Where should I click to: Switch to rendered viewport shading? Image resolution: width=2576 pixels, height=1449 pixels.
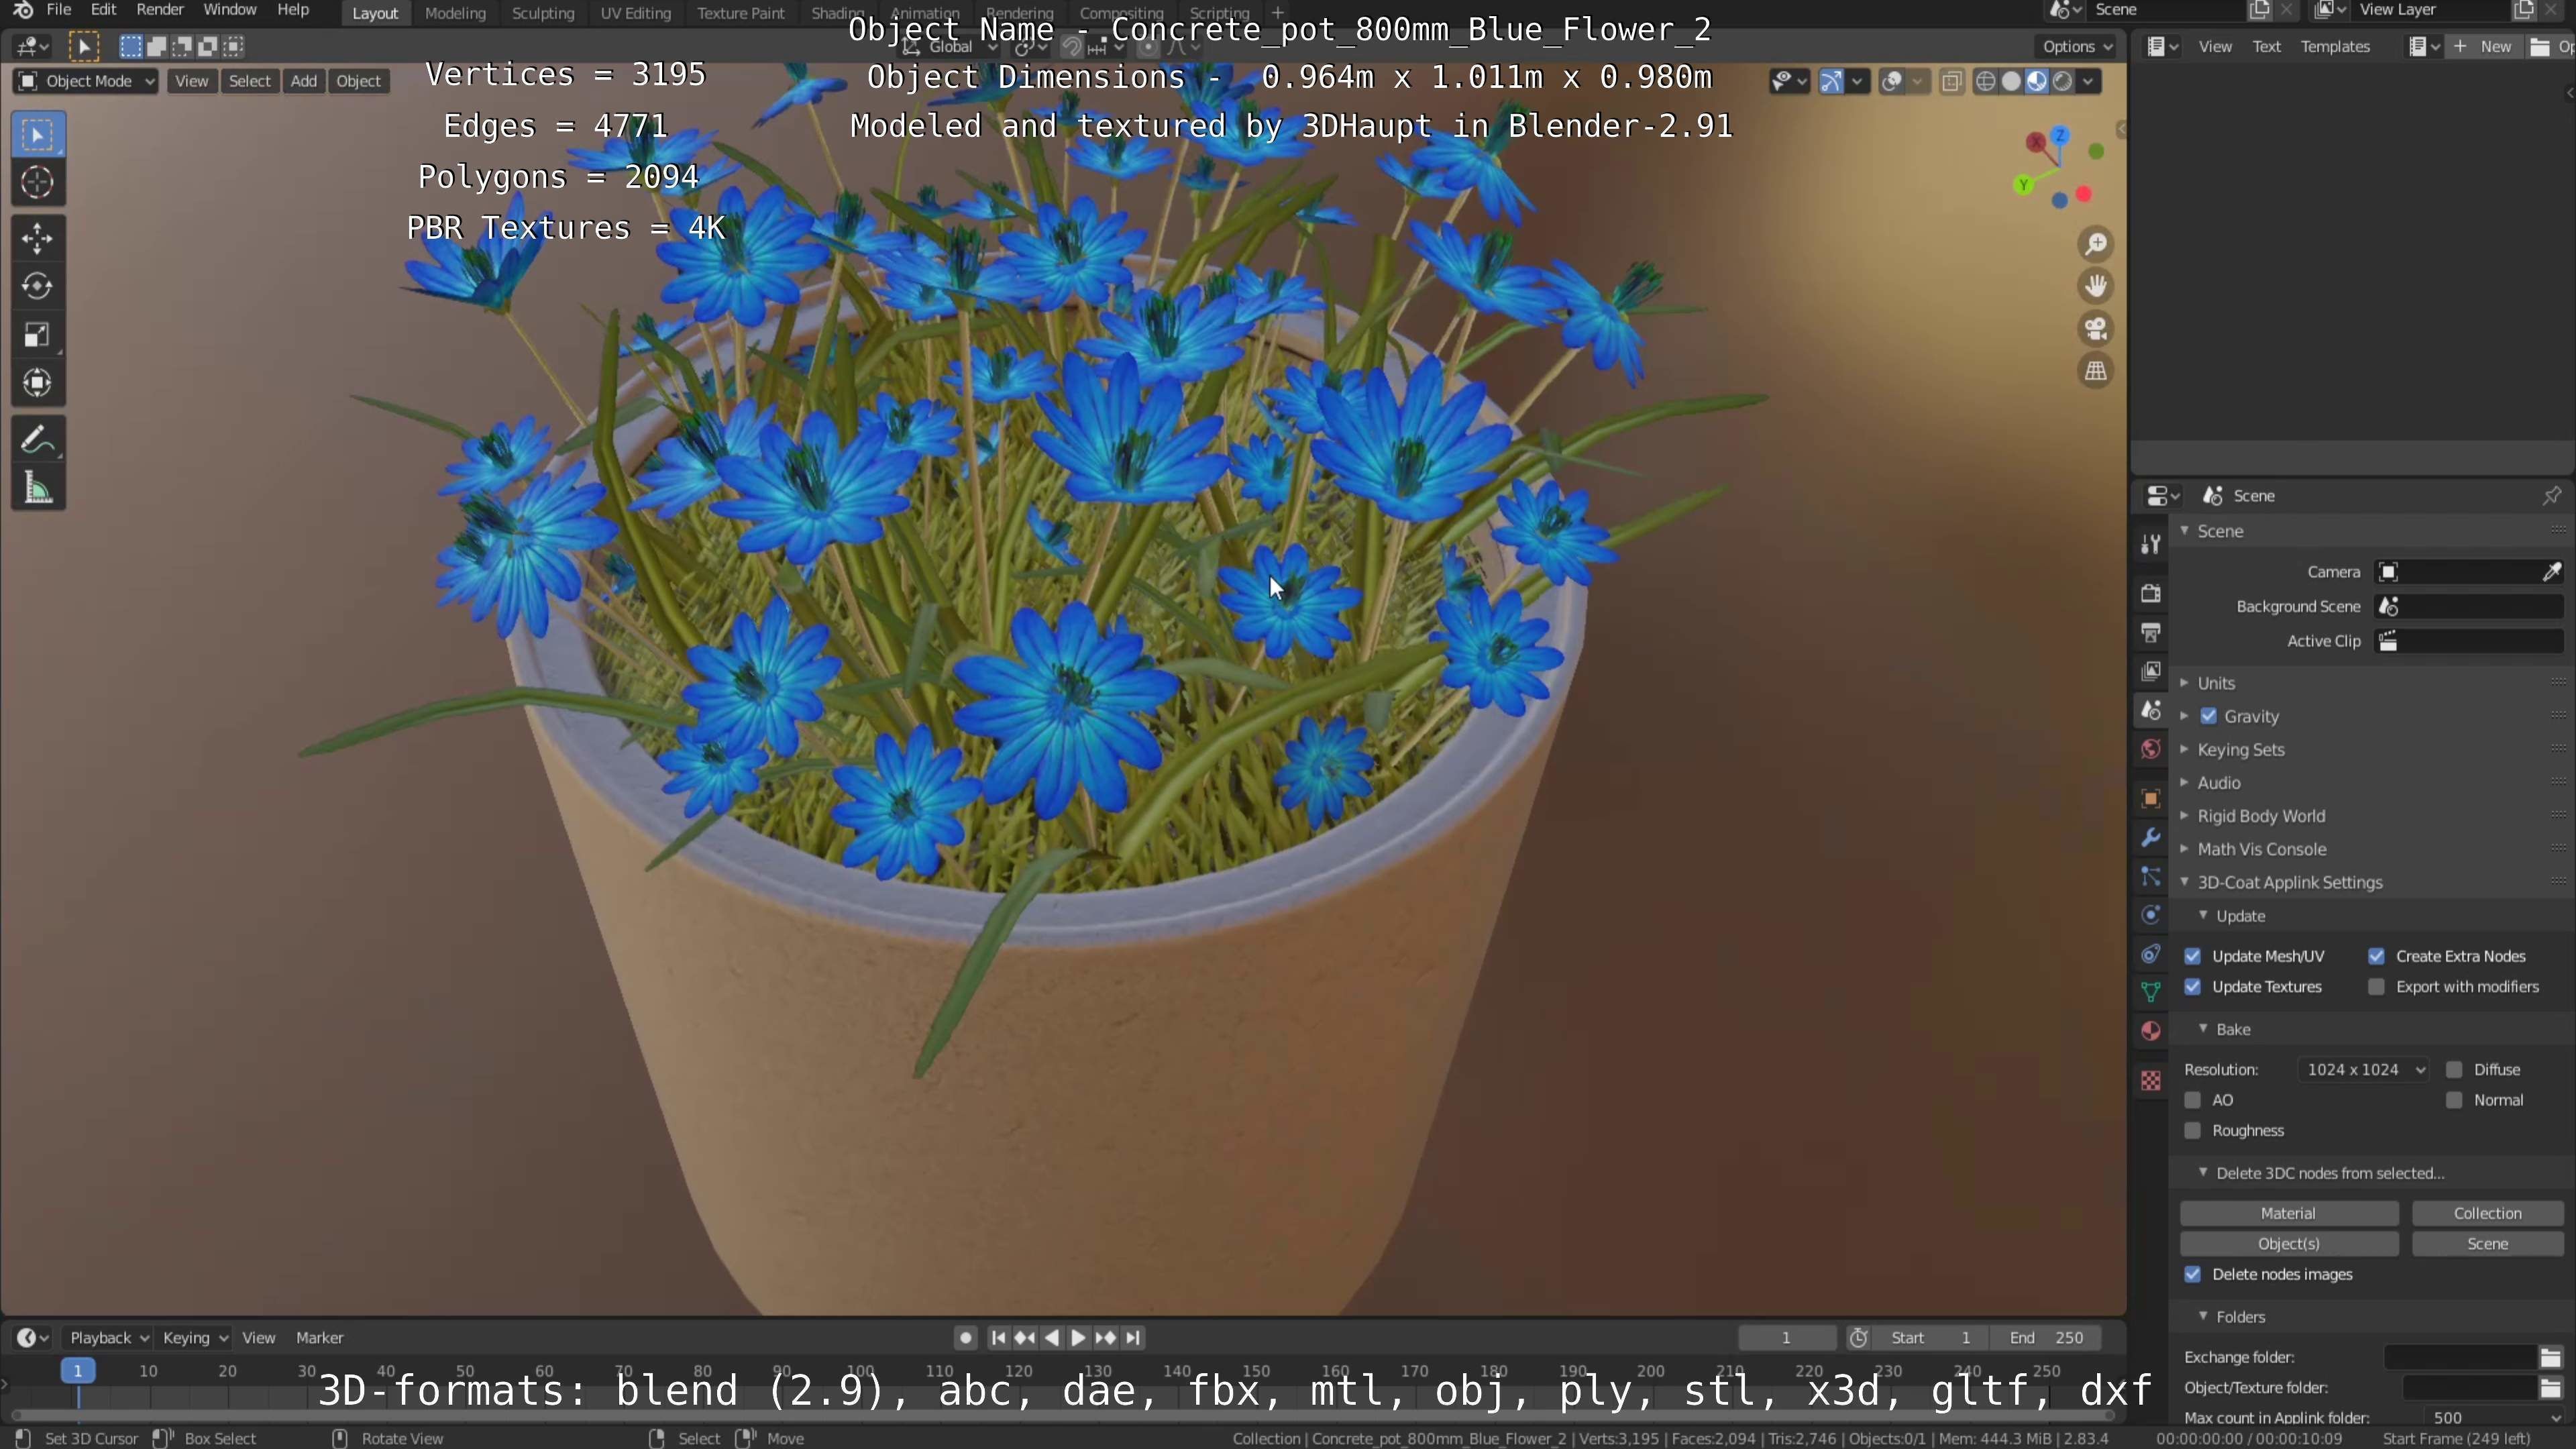(x=2062, y=81)
